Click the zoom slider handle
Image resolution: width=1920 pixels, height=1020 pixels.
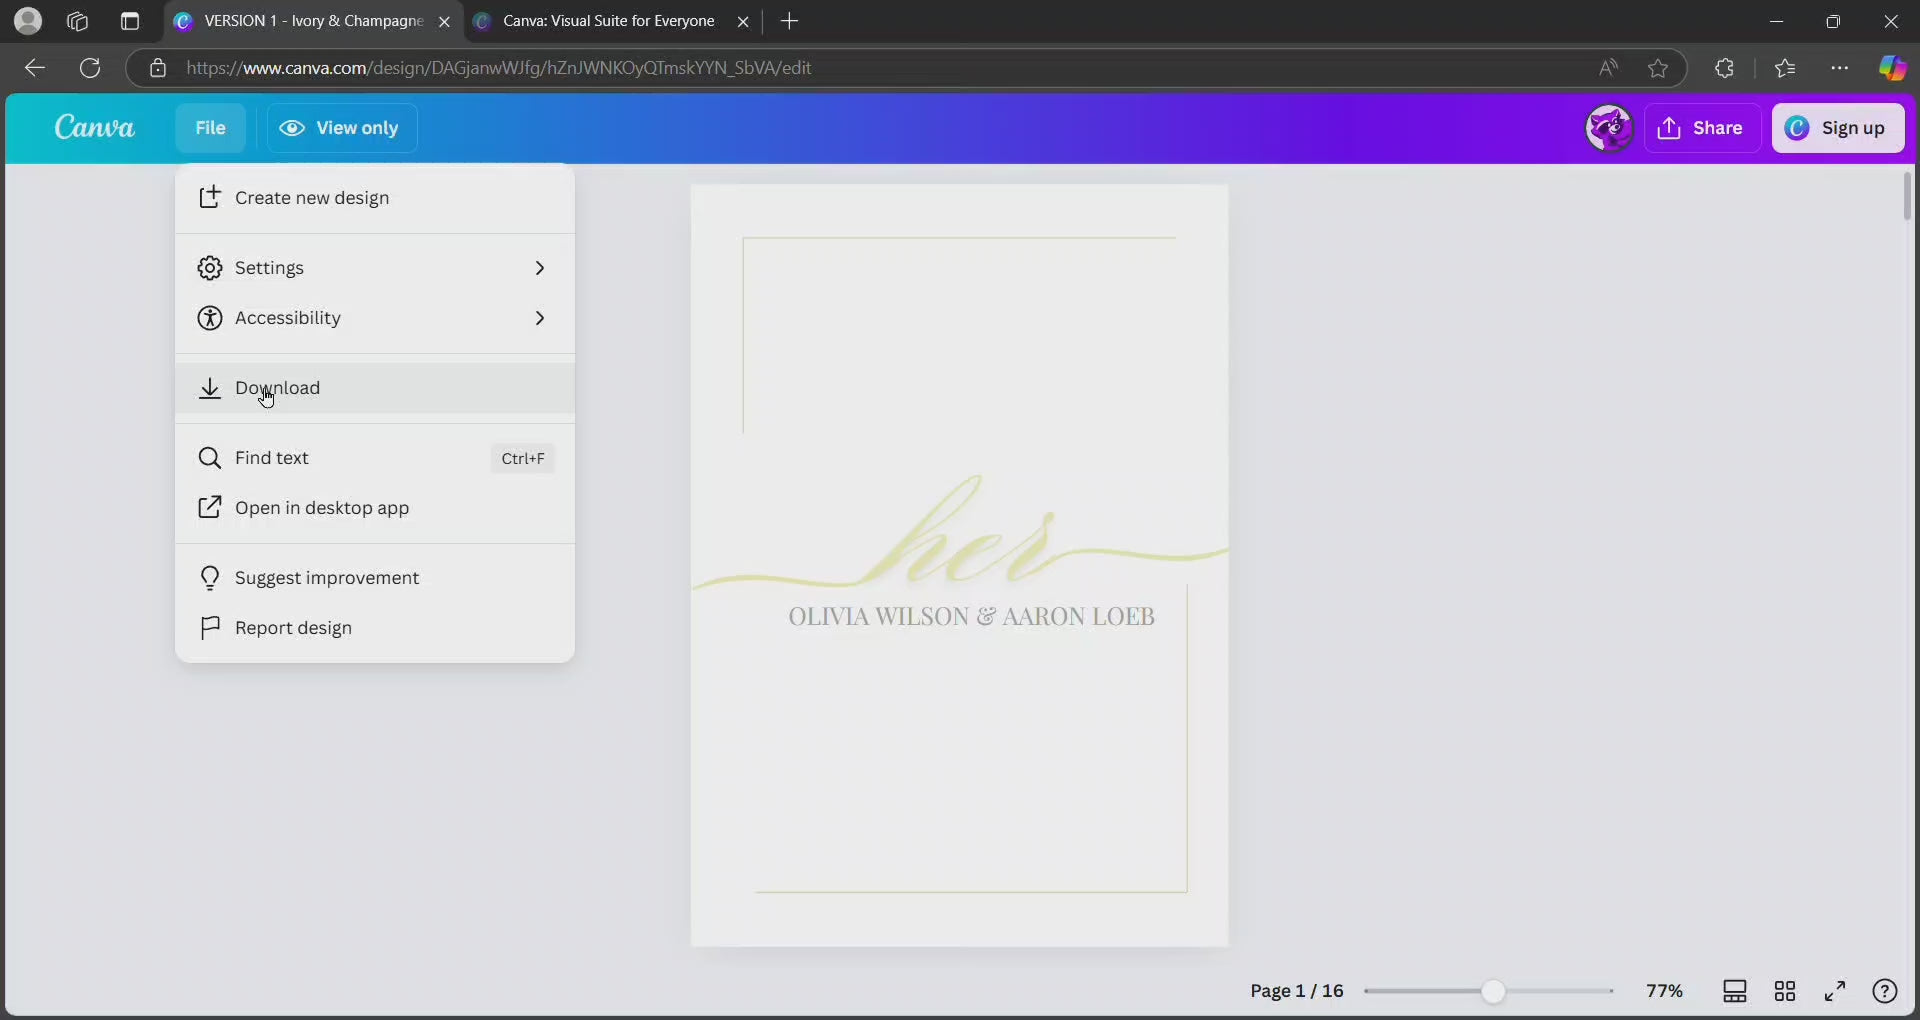click(x=1492, y=991)
